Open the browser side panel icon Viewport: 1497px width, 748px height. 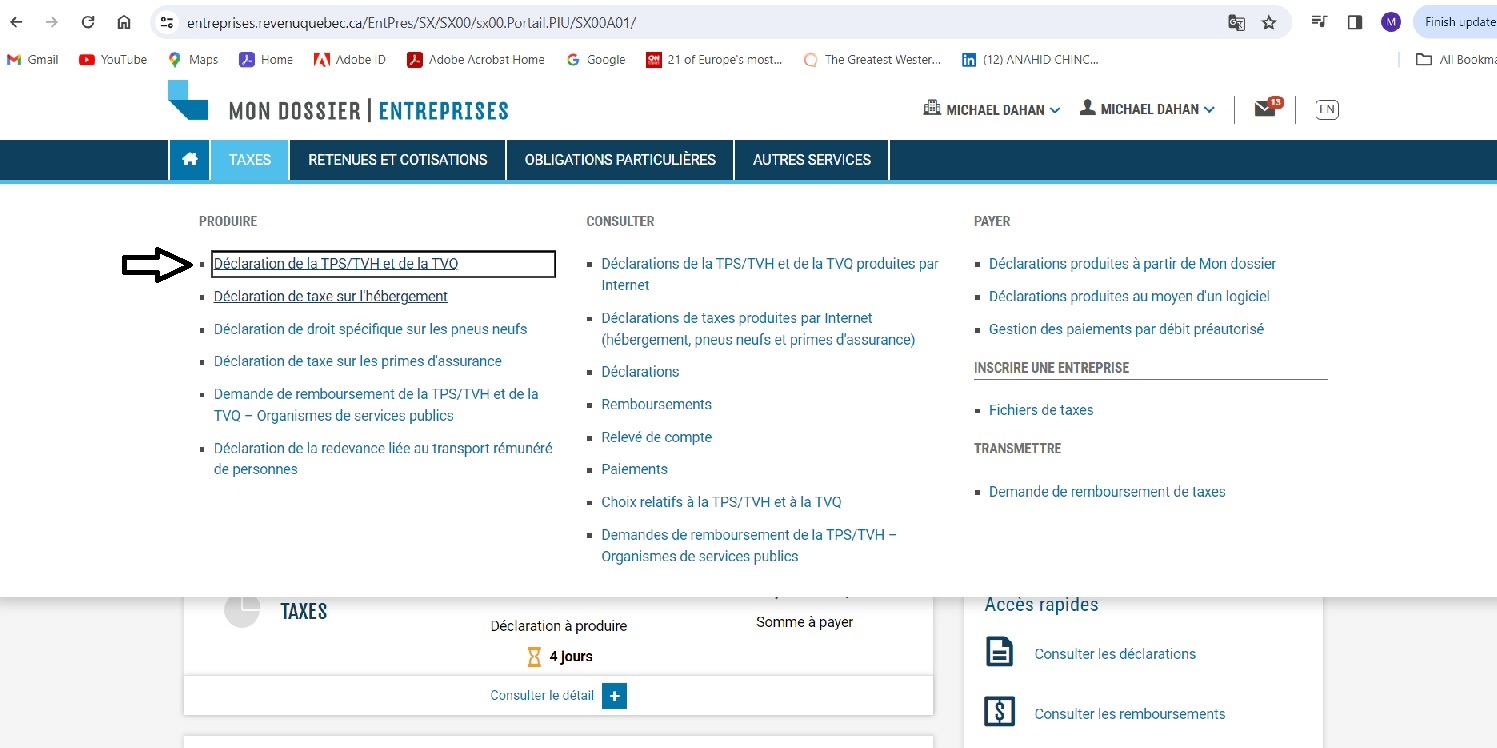[1355, 22]
